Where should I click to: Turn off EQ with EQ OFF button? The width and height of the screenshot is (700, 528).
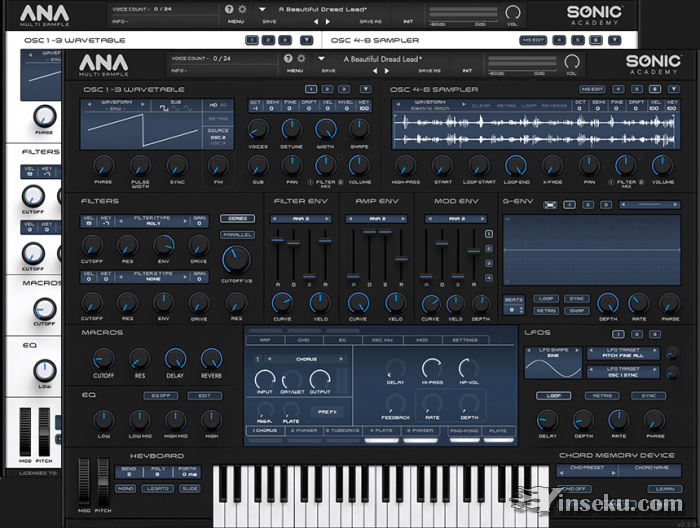click(x=161, y=395)
